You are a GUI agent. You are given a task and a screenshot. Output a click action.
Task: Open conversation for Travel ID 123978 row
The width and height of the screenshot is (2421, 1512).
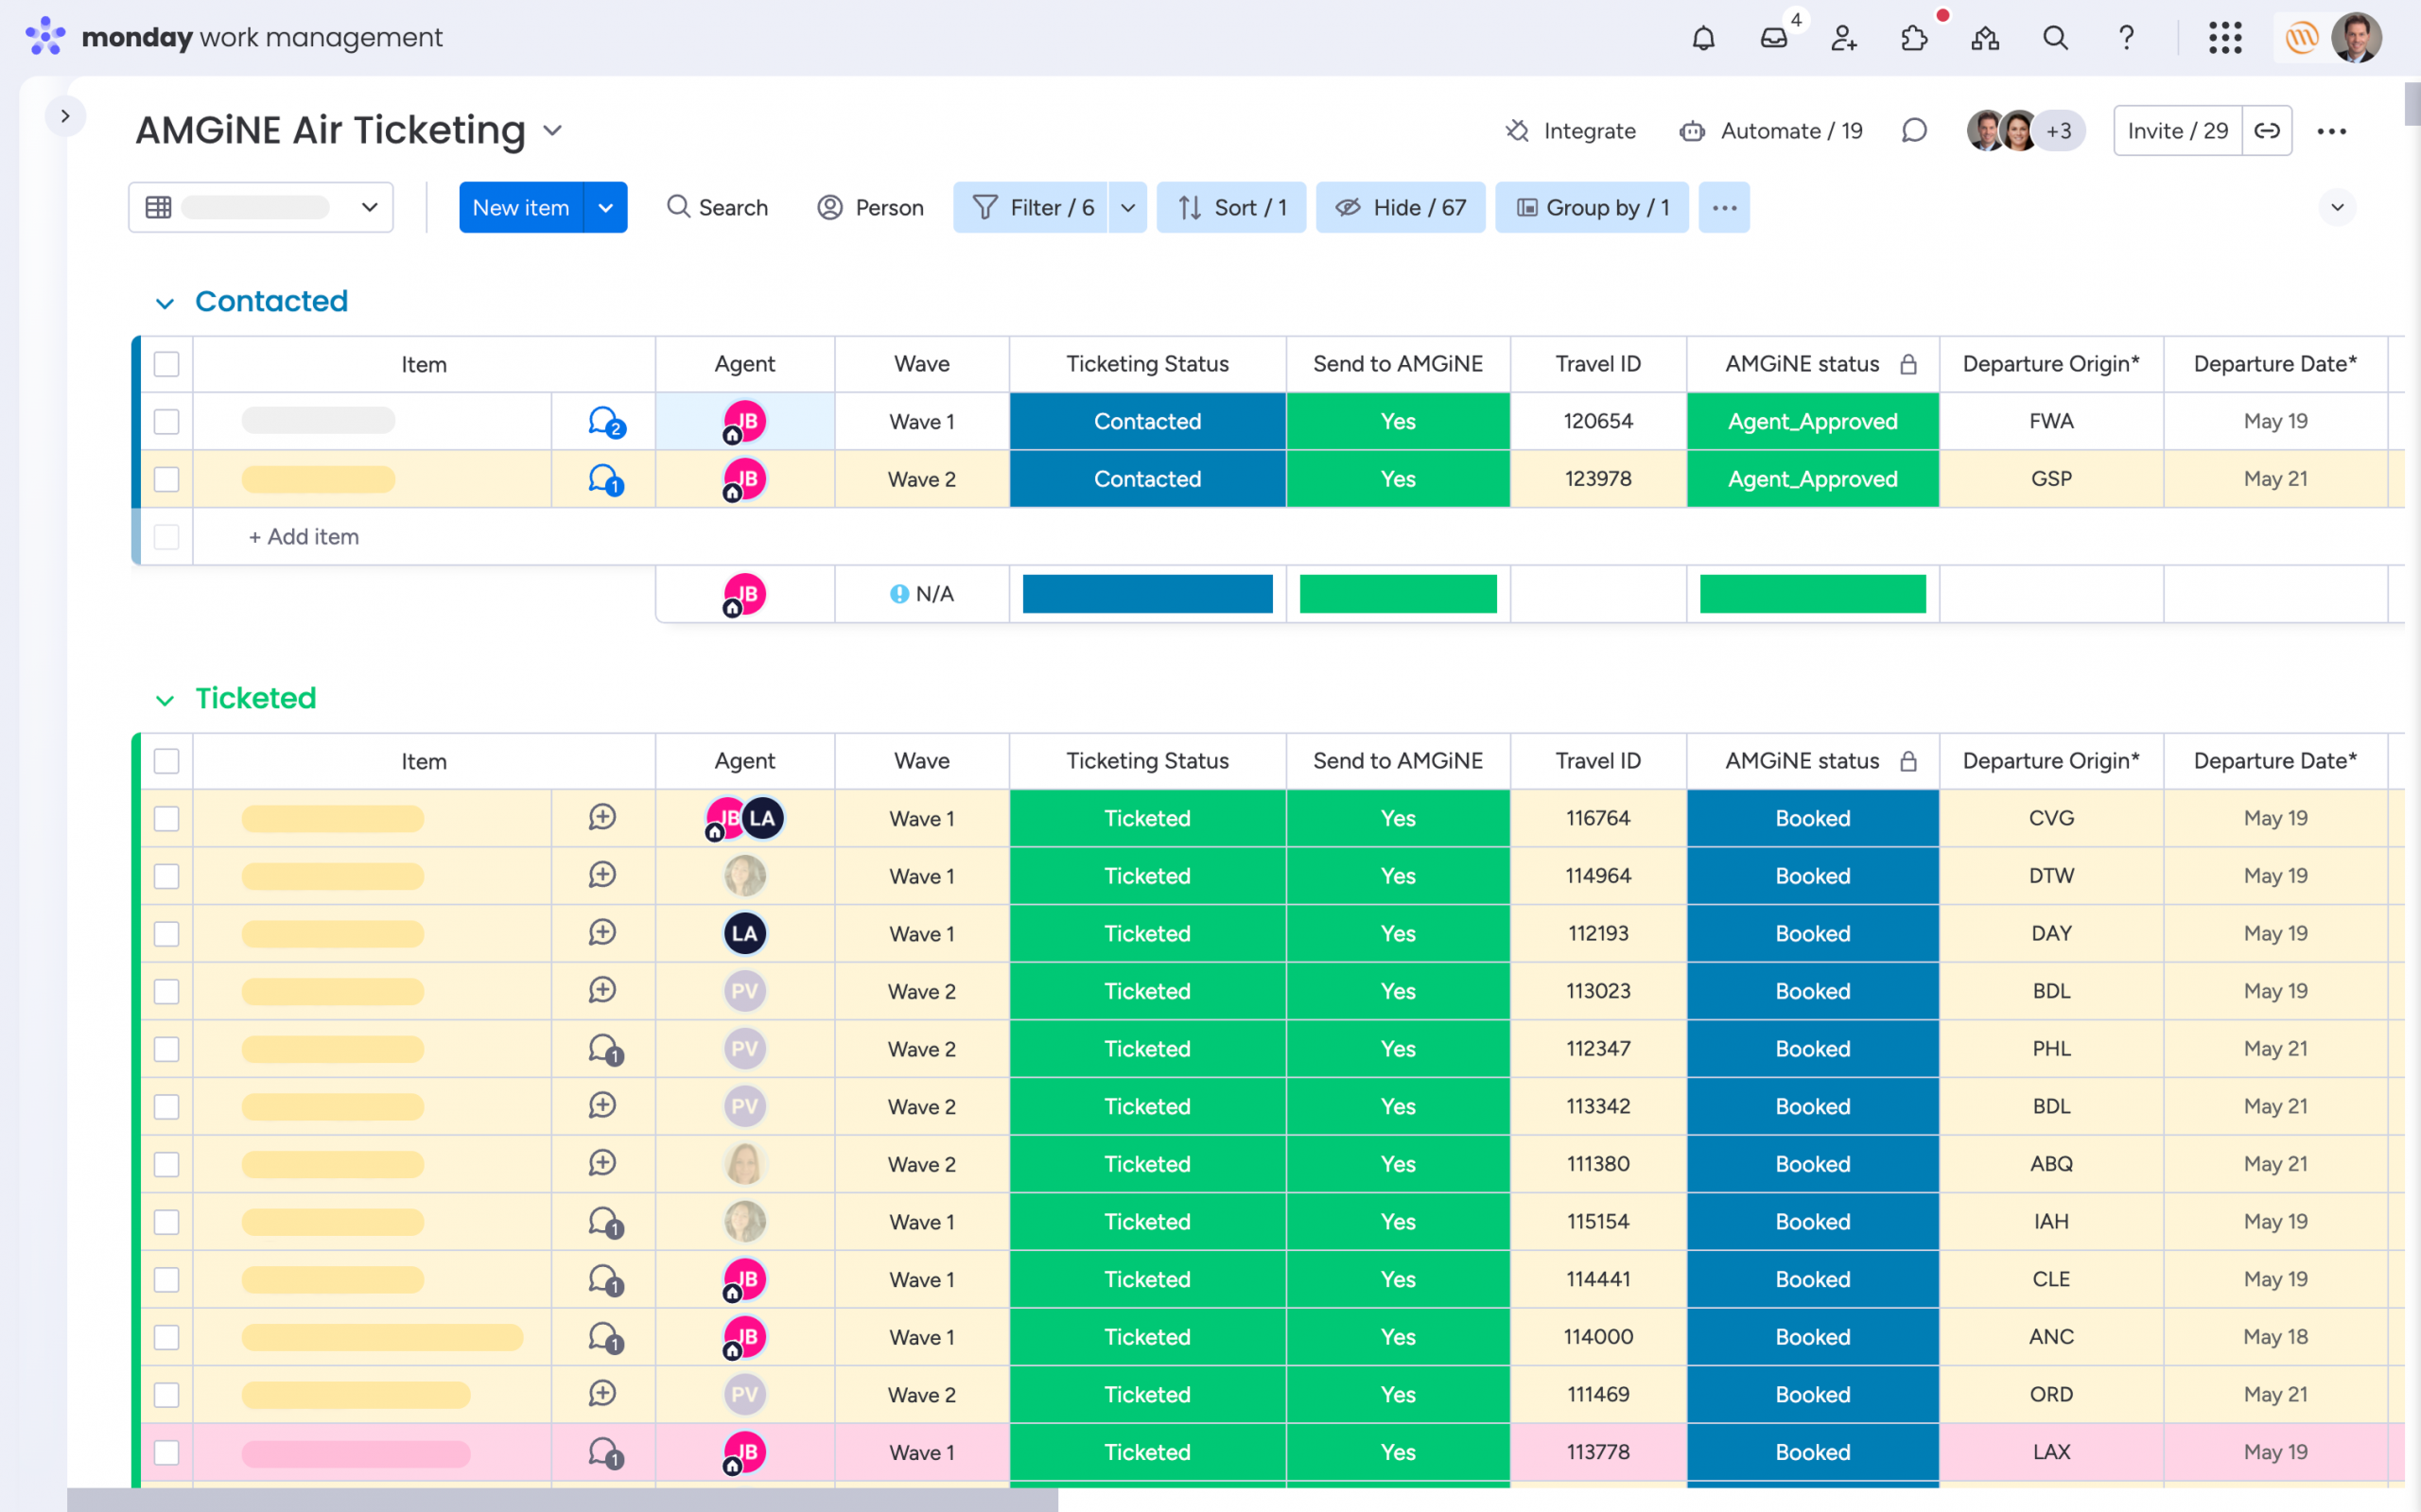605,480
